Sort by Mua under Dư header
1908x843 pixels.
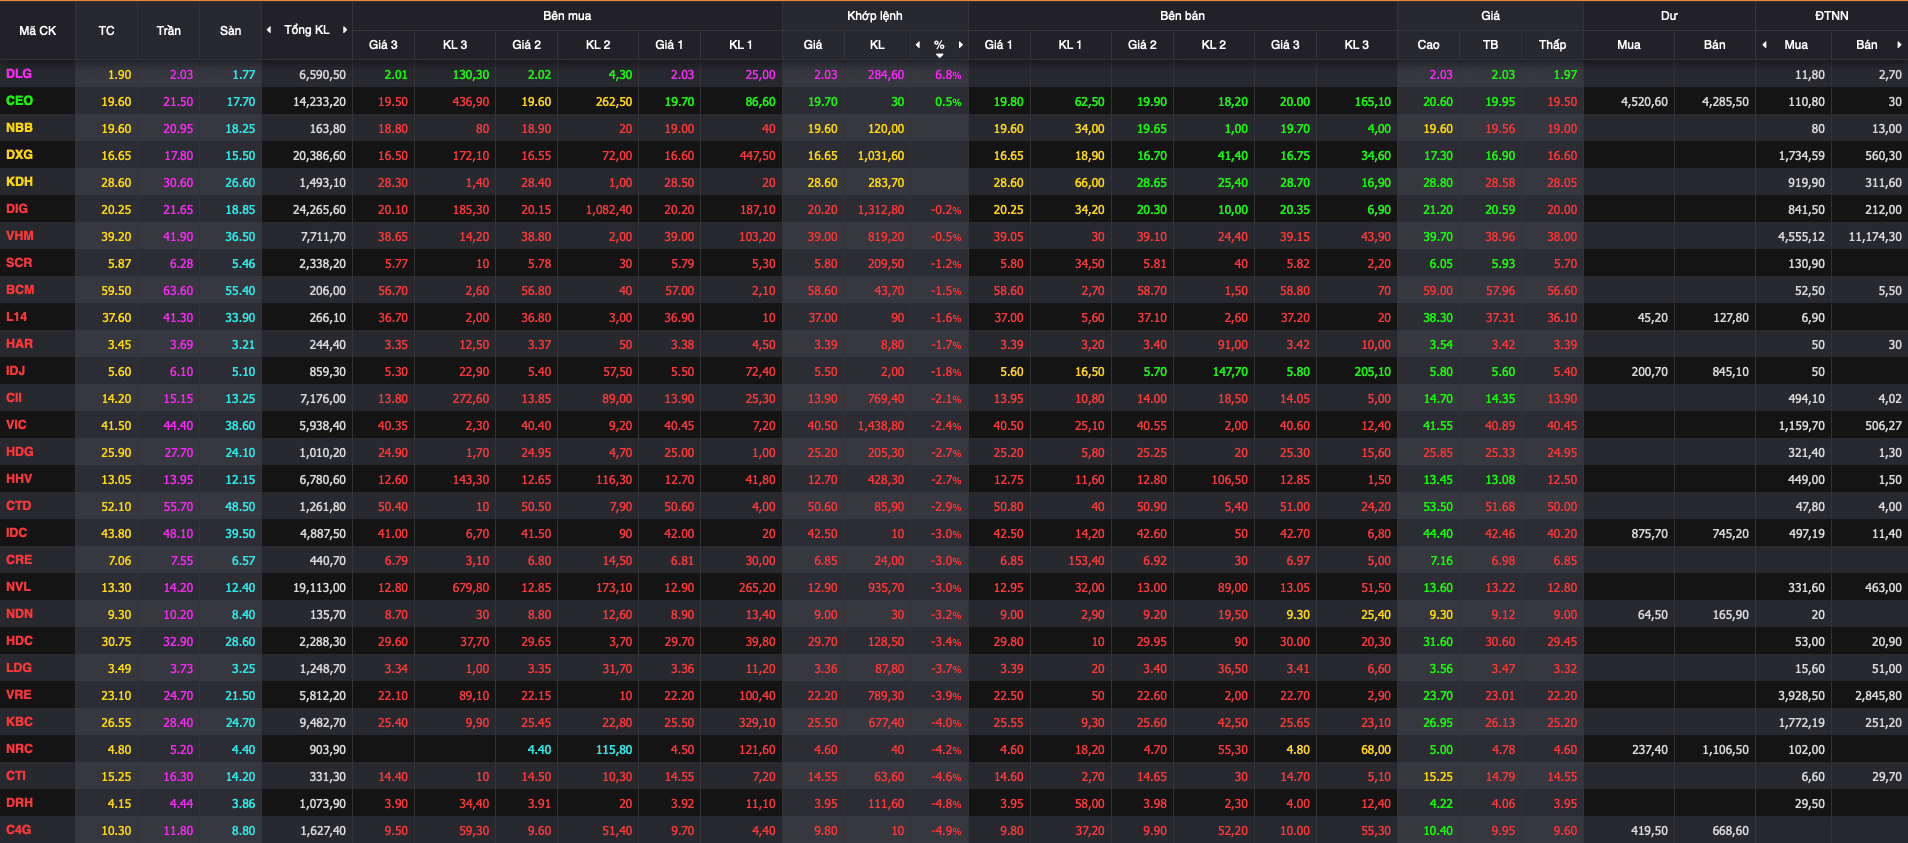tap(1628, 45)
